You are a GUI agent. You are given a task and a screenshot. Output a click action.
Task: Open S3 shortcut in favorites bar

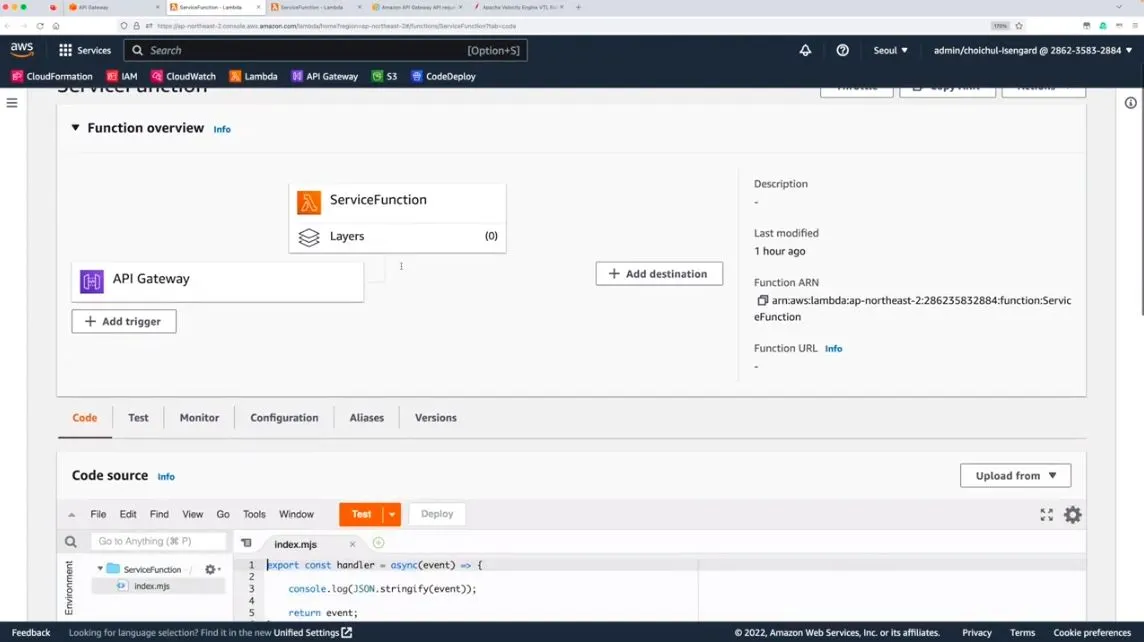coord(384,76)
